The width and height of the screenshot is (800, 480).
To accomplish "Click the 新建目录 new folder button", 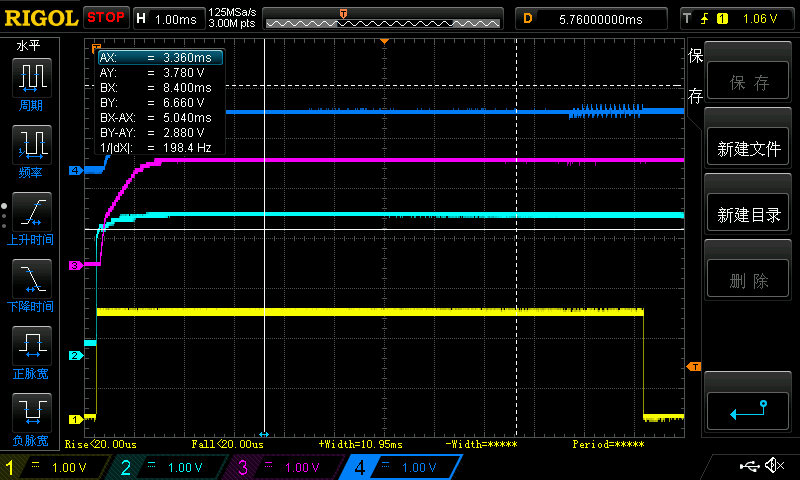I will (748, 213).
